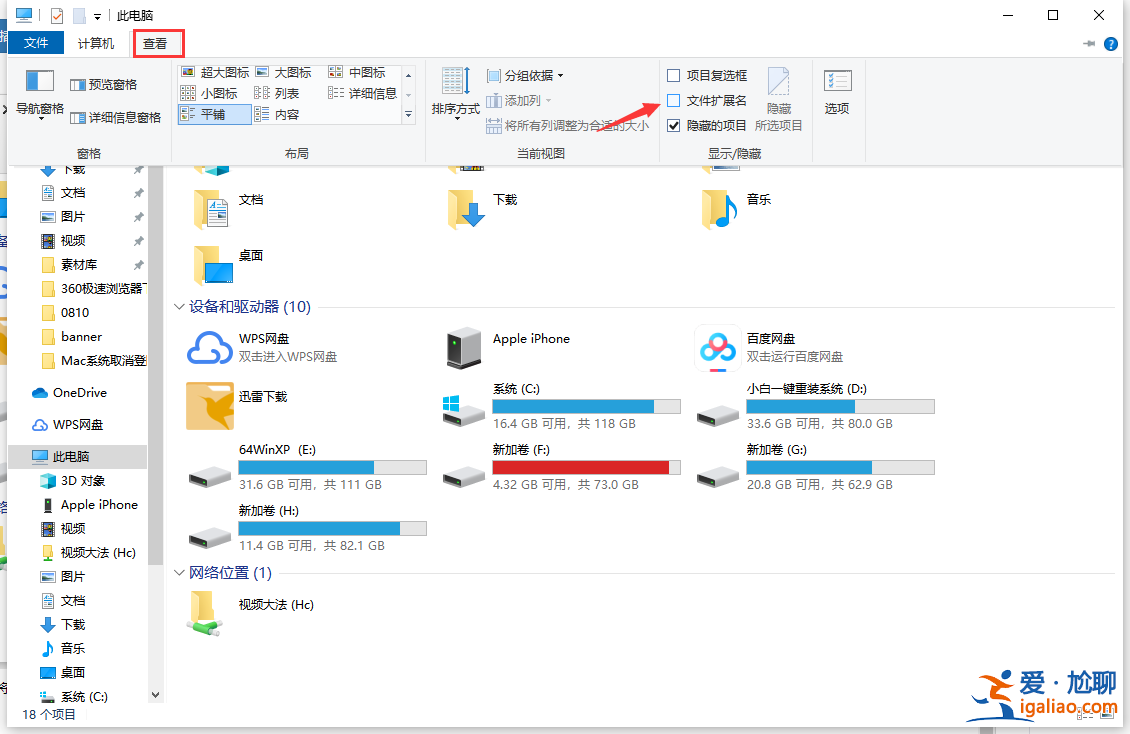Uncheck 隐藏的项目 to hide hidden files
Viewport: 1130px width, 734px height.
coord(674,125)
